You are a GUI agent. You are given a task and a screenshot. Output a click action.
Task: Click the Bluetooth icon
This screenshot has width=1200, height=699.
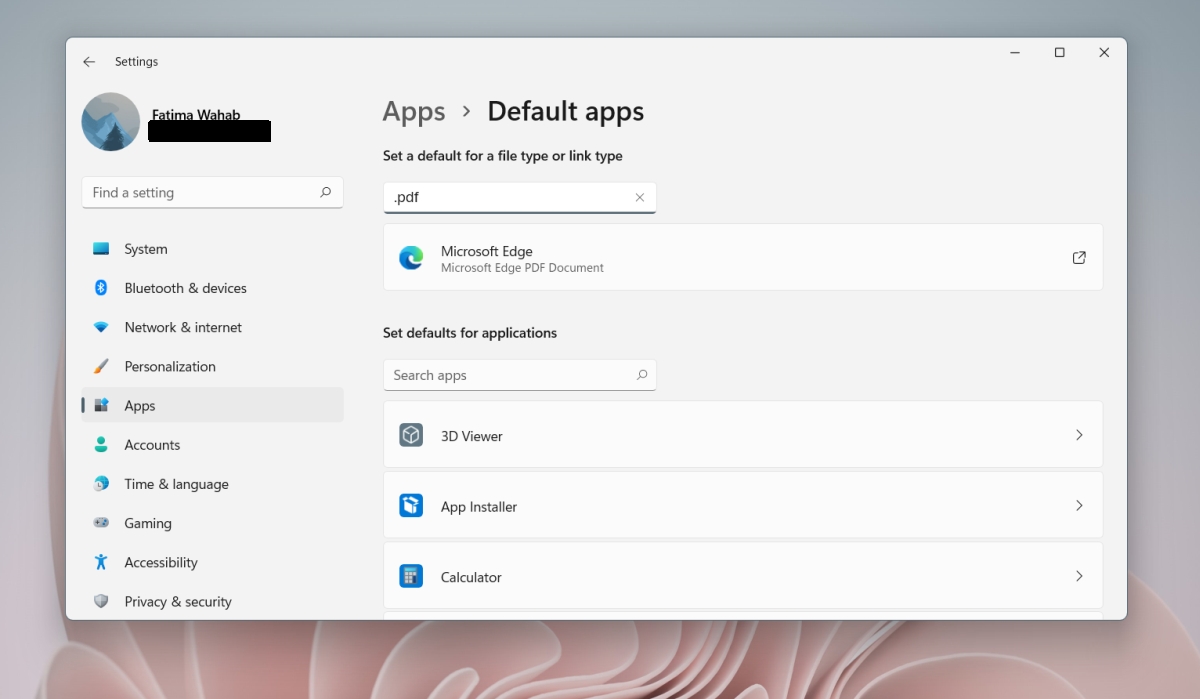[x=101, y=288]
